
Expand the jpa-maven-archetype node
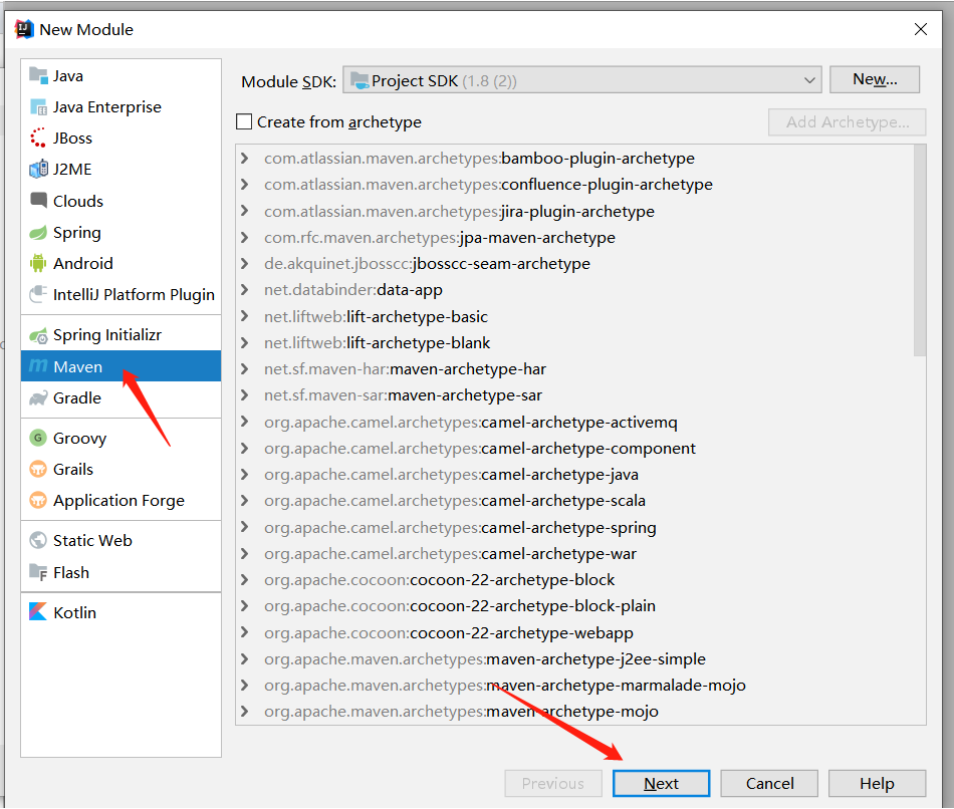(x=245, y=237)
